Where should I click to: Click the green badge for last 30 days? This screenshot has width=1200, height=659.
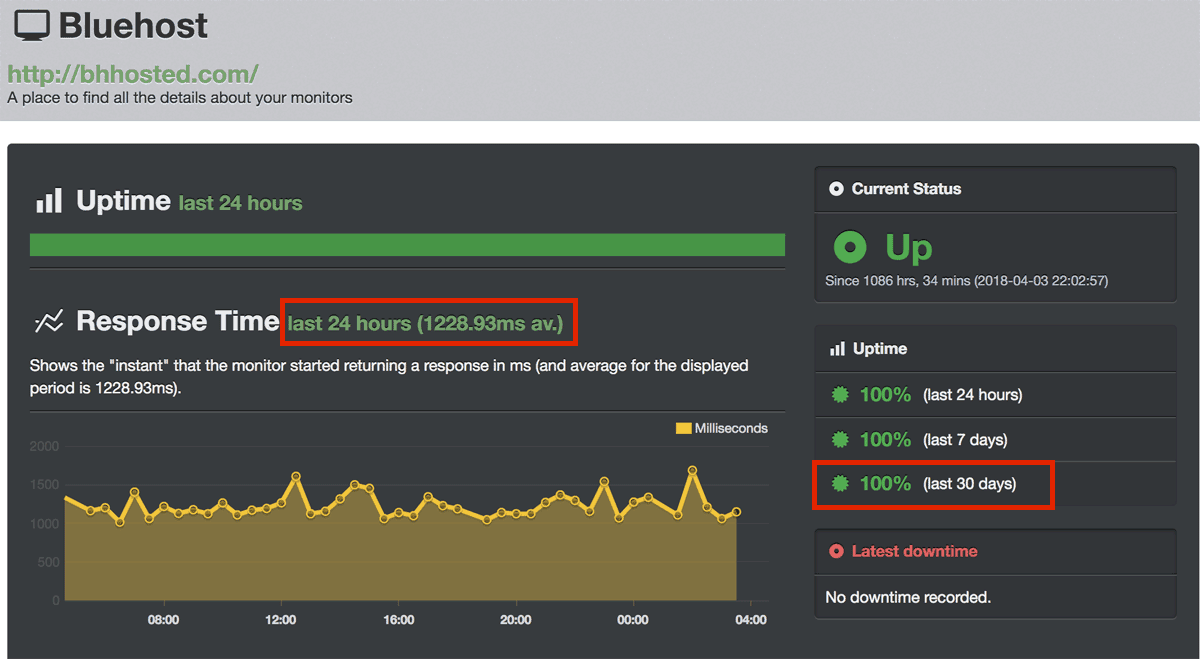pos(840,484)
